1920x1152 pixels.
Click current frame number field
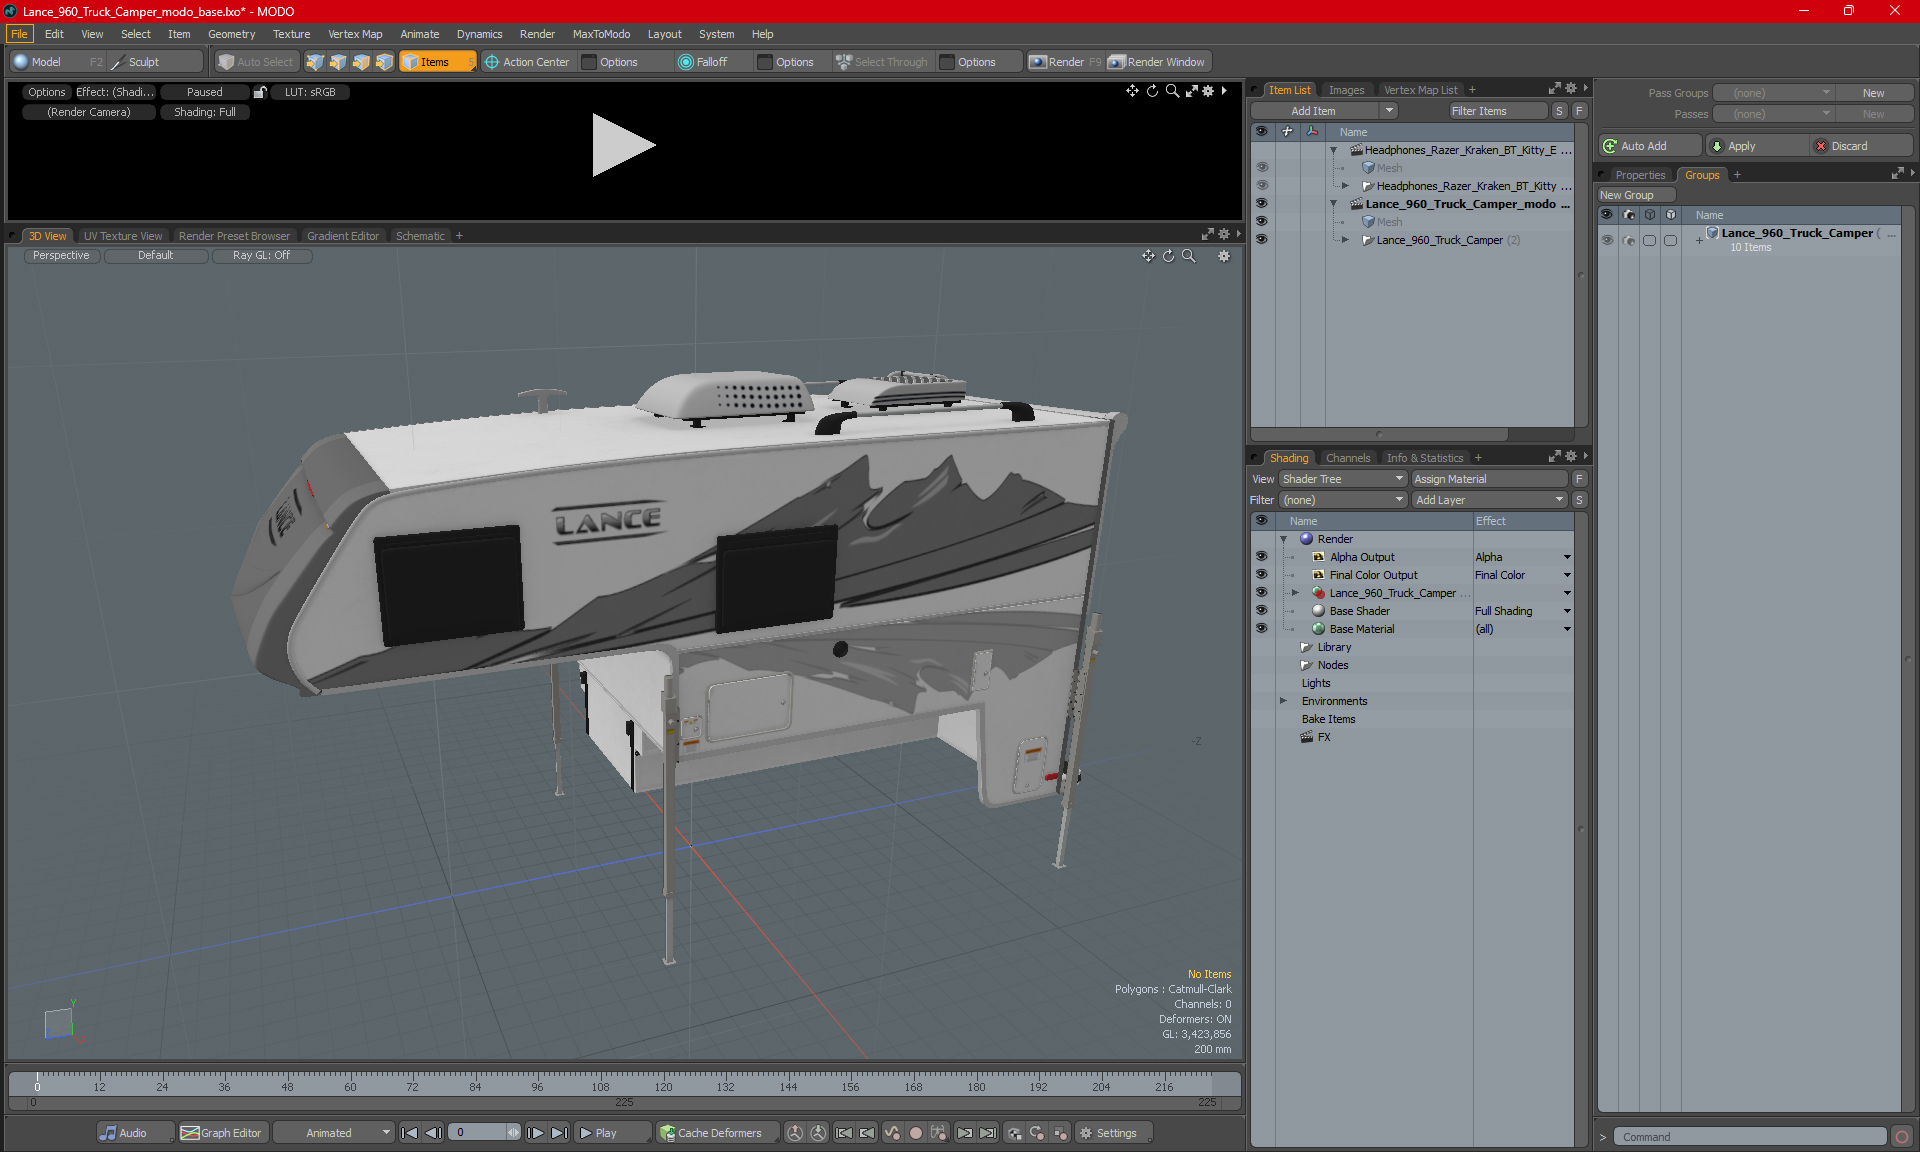tap(485, 1133)
